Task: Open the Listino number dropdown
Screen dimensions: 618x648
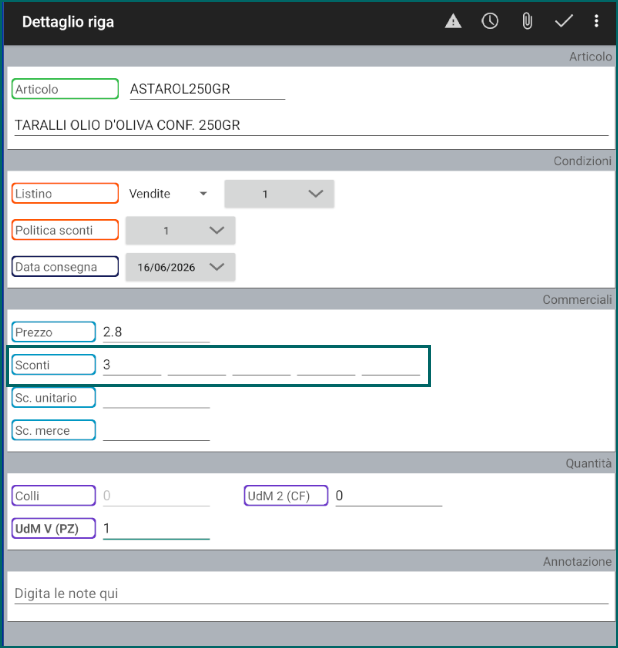Action: pyautogui.click(x=279, y=194)
